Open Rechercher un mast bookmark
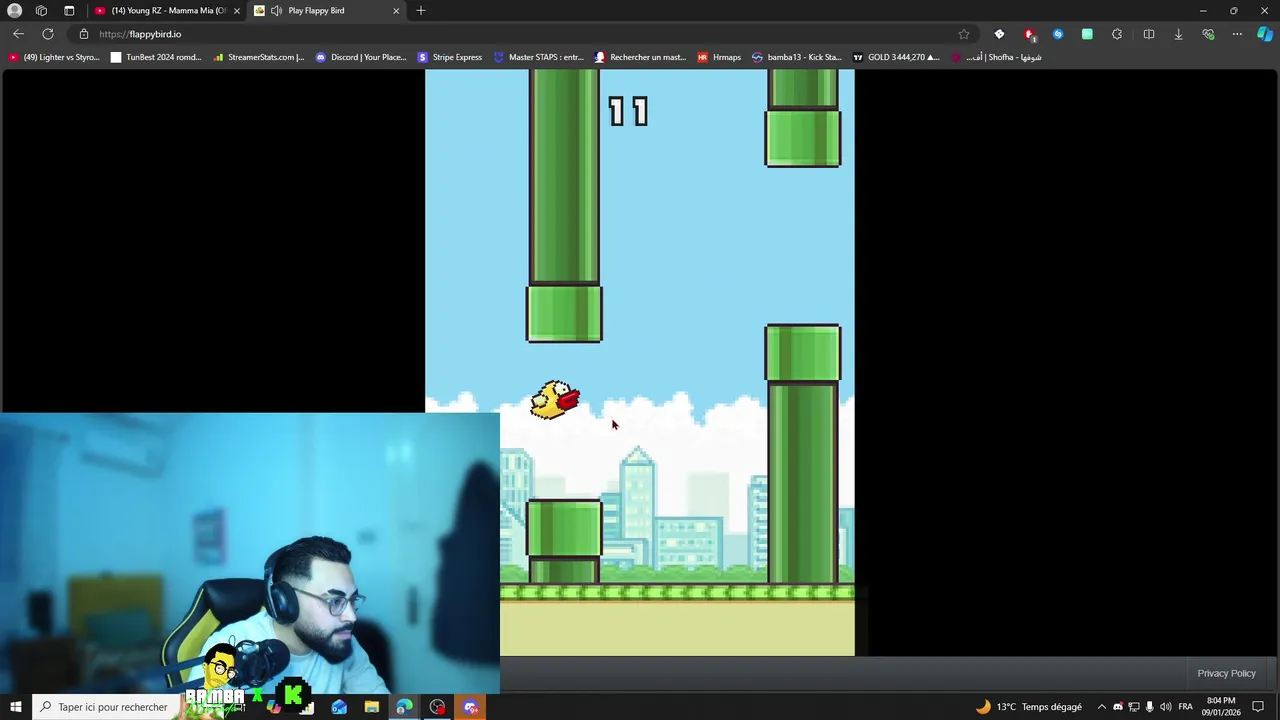 [x=640, y=57]
